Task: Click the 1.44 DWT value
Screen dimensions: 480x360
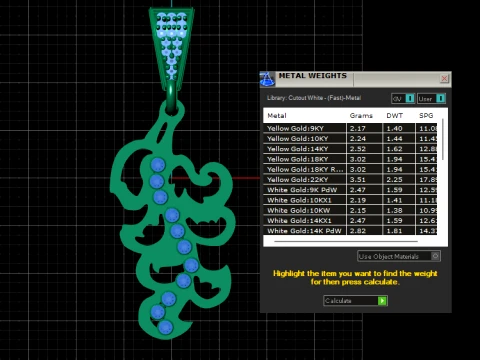Action: click(394, 139)
